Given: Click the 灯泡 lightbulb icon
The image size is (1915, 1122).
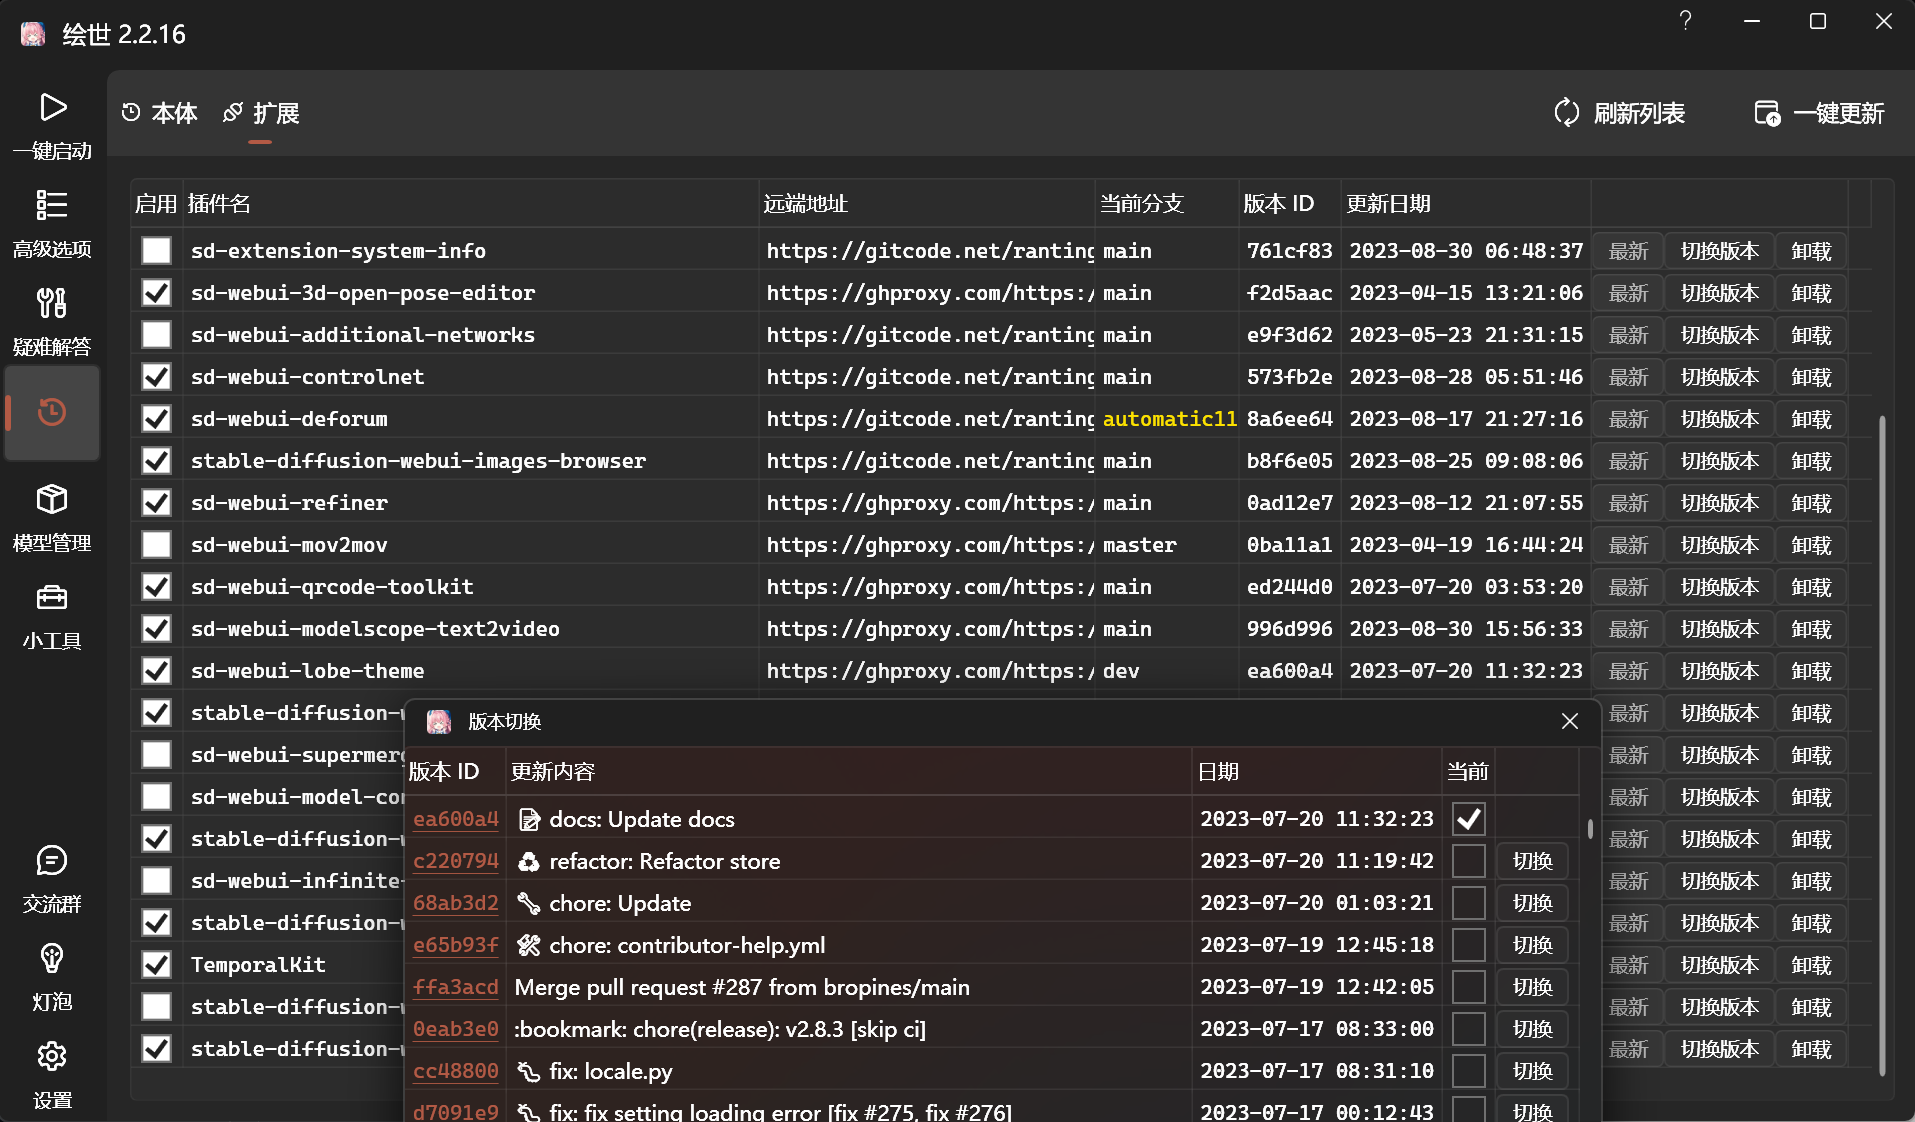Looking at the screenshot, I should click(x=52, y=958).
